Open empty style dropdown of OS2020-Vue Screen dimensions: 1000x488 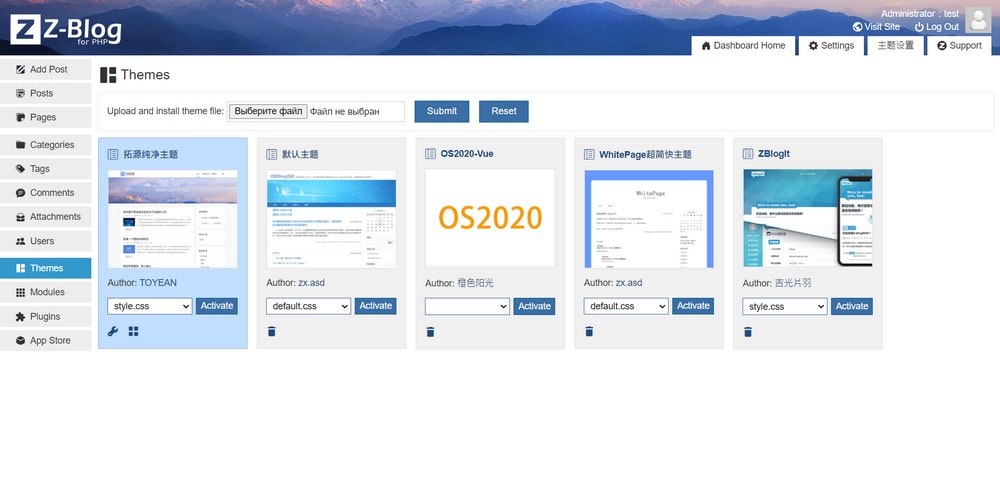[x=467, y=306]
